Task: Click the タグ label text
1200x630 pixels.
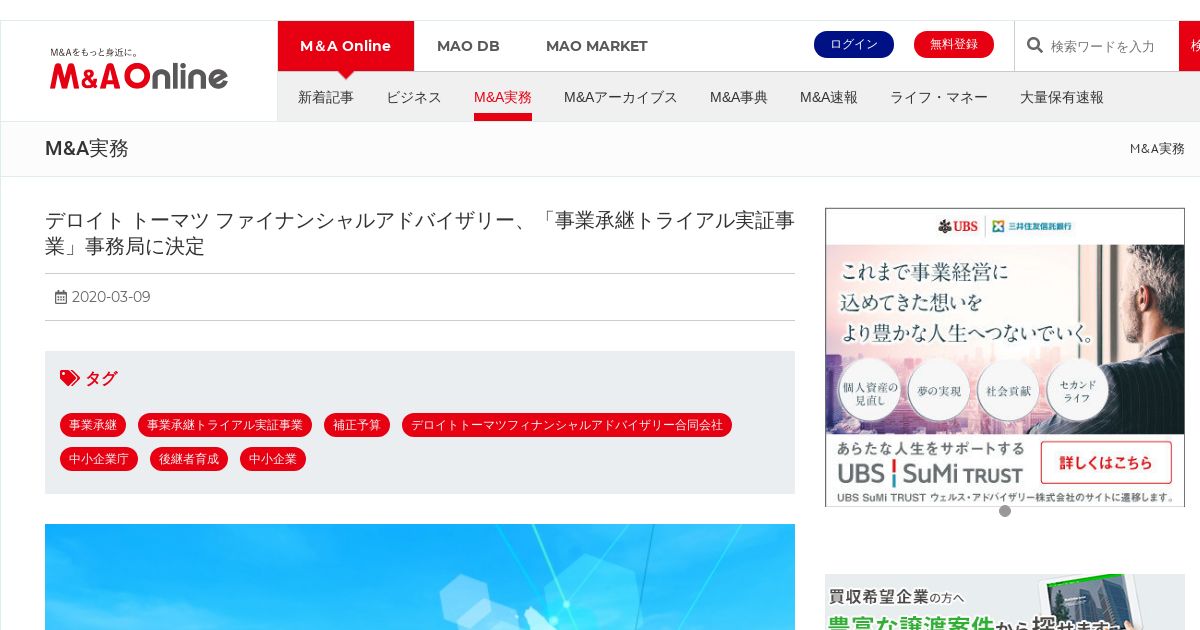Action: tap(101, 378)
